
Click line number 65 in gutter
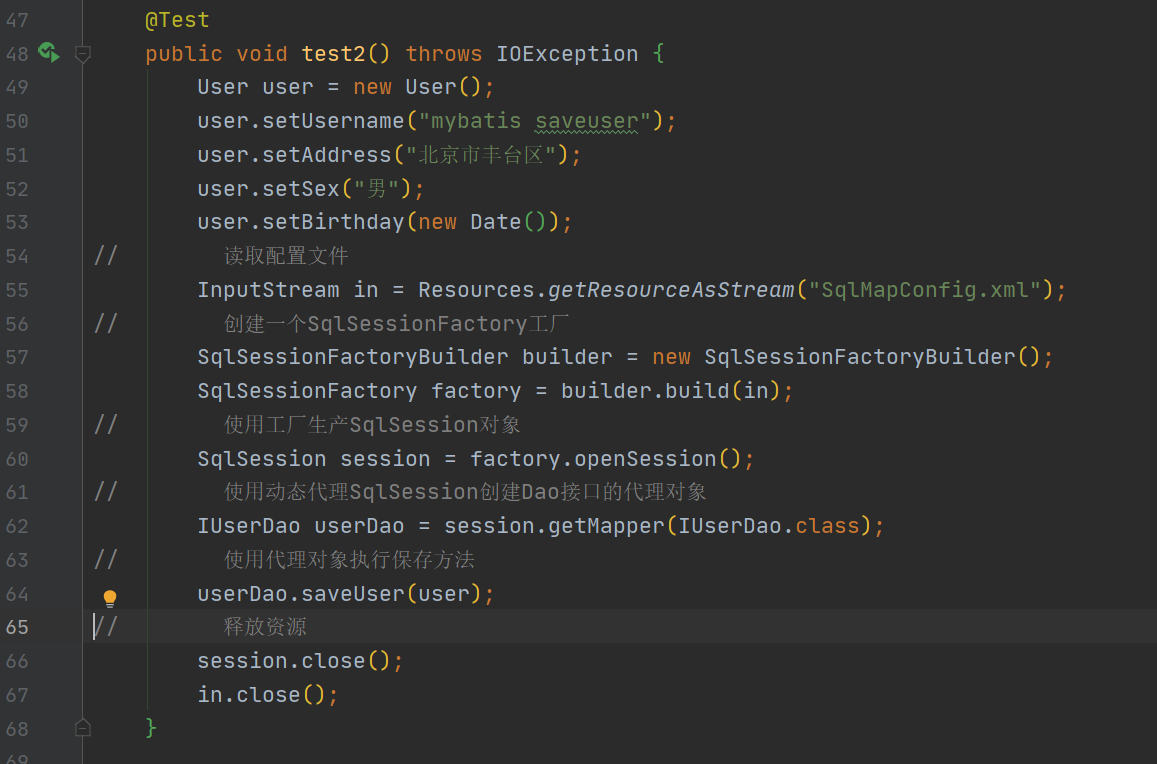point(17,628)
